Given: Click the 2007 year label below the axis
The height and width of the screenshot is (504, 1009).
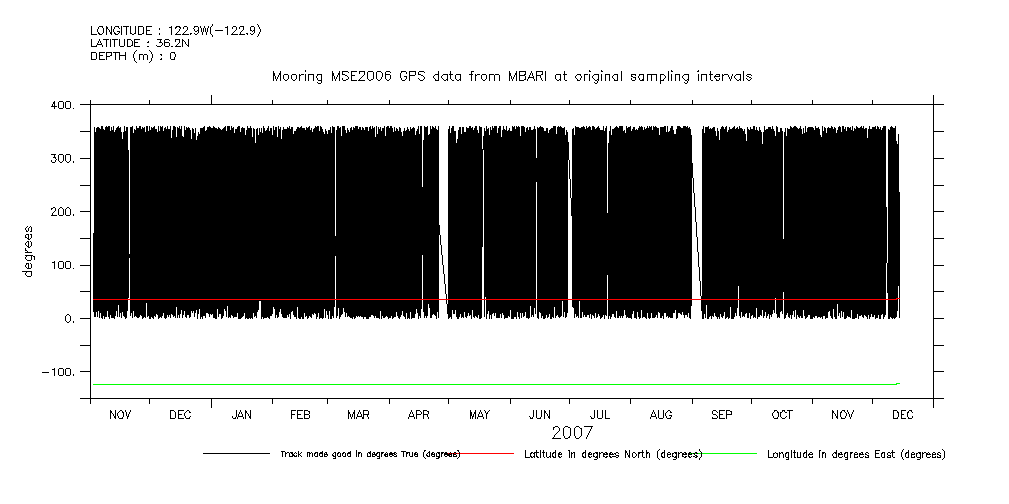Looking at the screenshot, I should pos(572,433).
